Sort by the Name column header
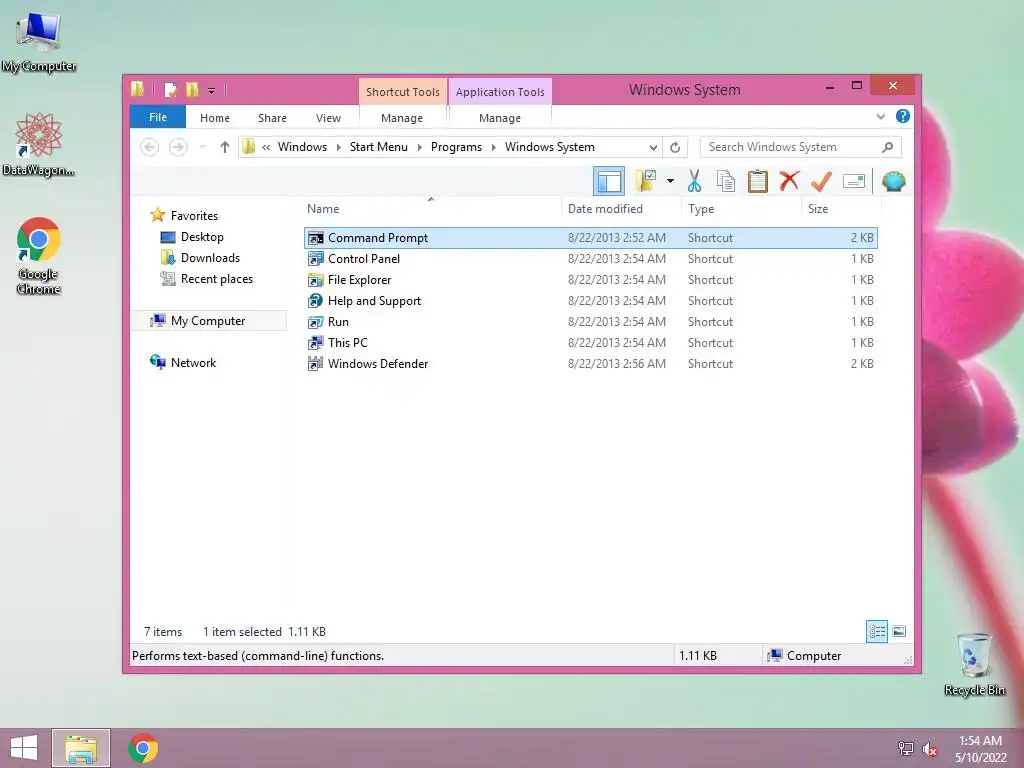1024x768 pixels. [432, 209]
